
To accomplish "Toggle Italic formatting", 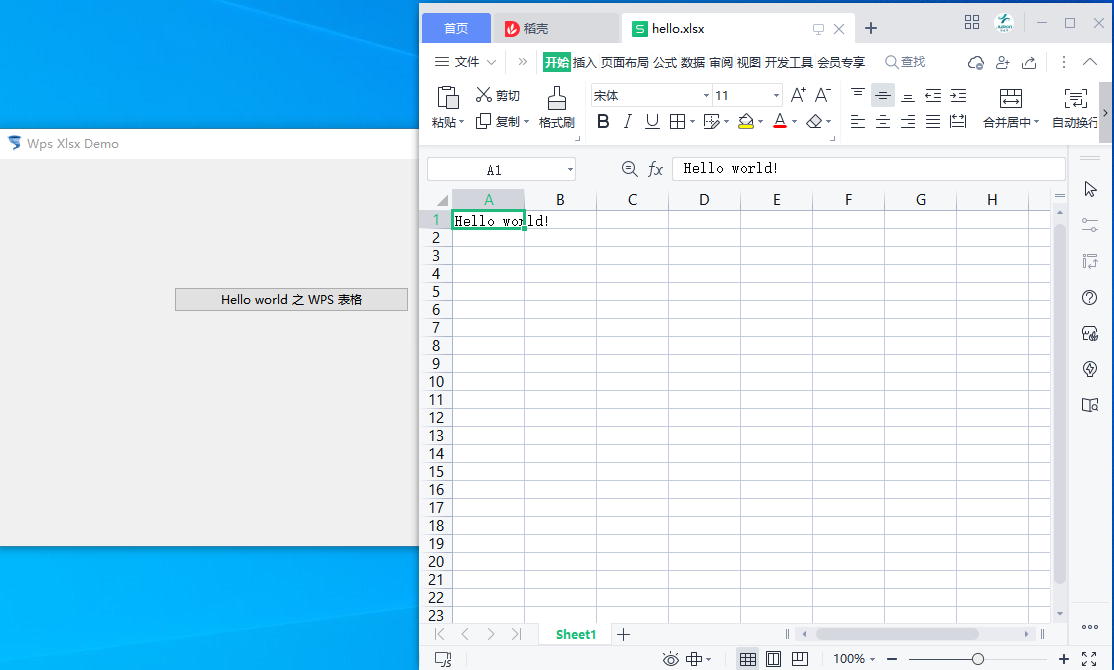I will [x=627, y=122].
